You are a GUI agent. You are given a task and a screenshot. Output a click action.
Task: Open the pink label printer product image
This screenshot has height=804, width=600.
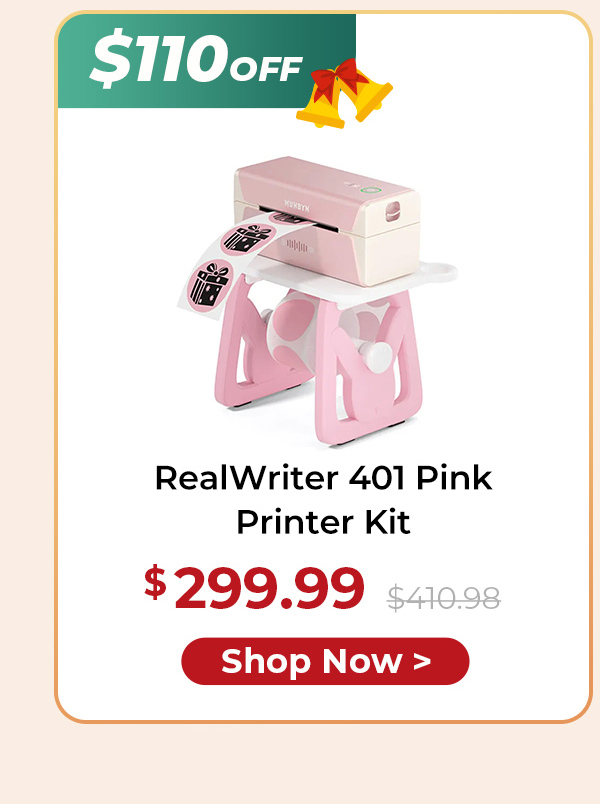(x=317, y=302)
